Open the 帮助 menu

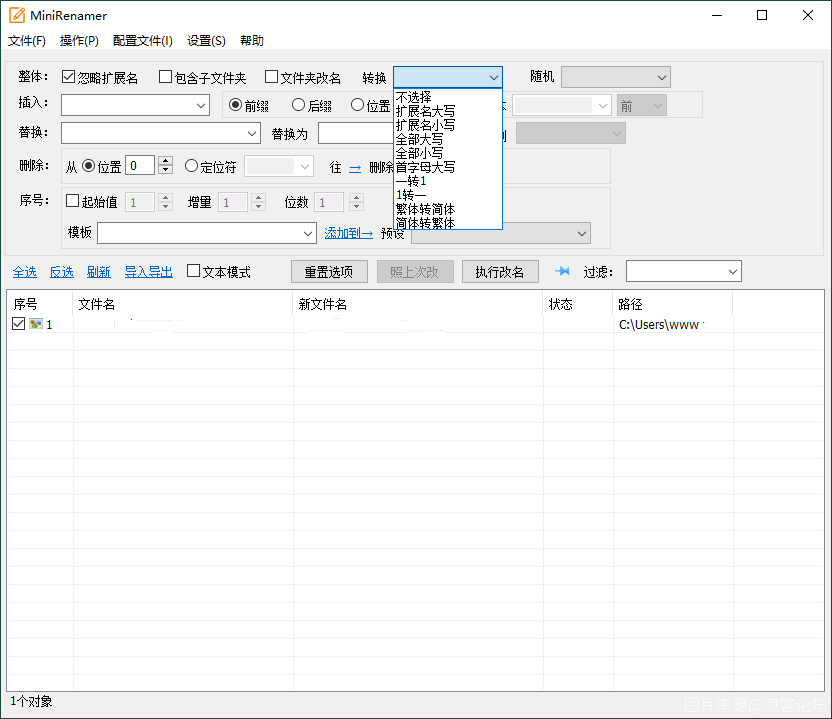(252, 41)
